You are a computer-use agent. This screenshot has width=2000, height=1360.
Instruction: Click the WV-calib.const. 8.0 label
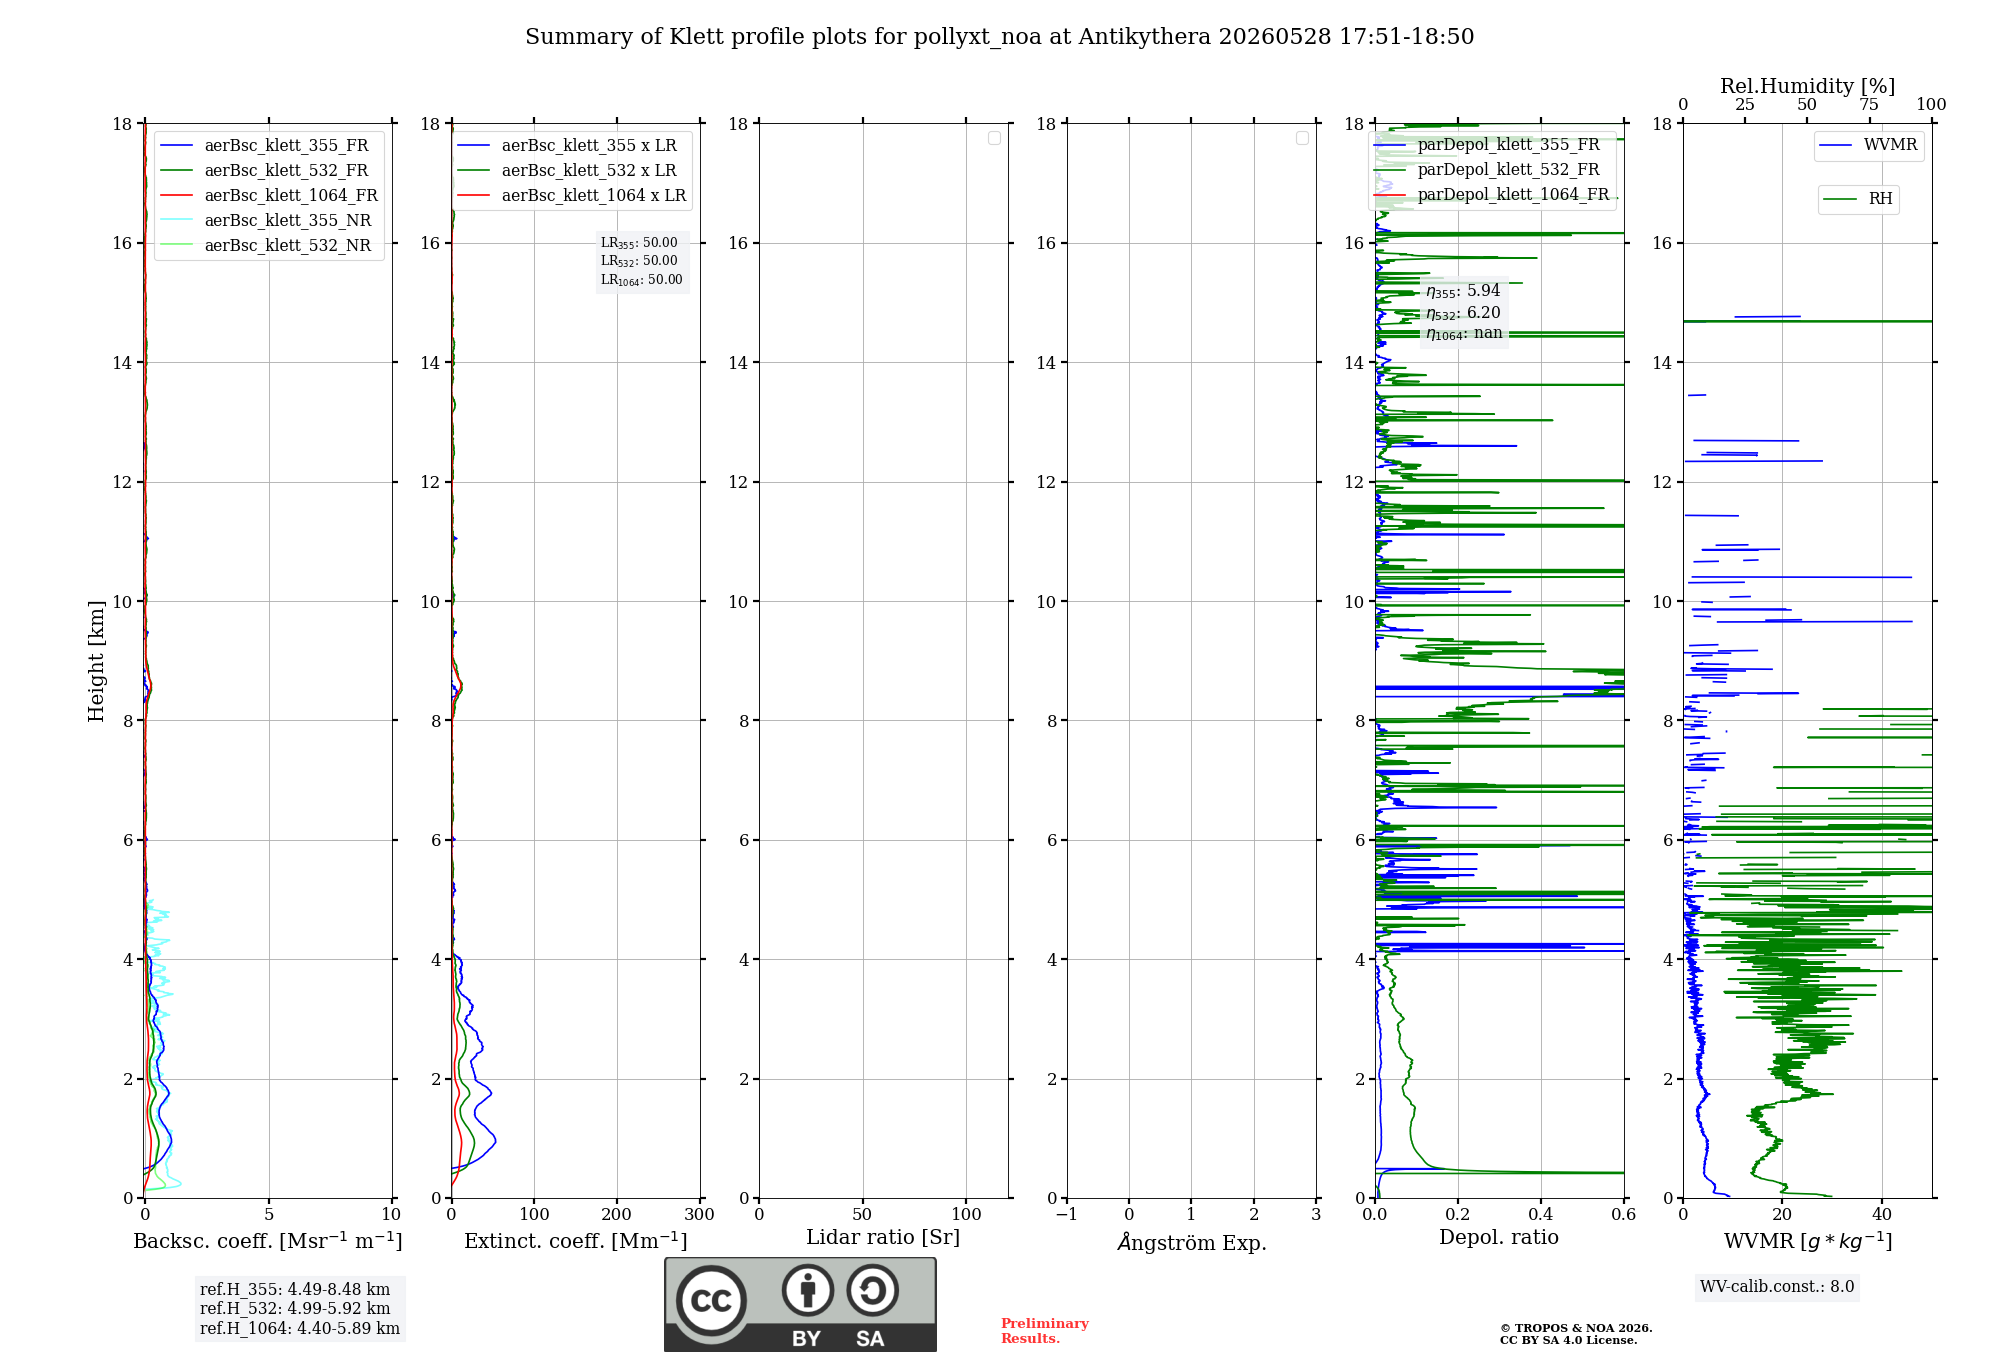1777,1287
